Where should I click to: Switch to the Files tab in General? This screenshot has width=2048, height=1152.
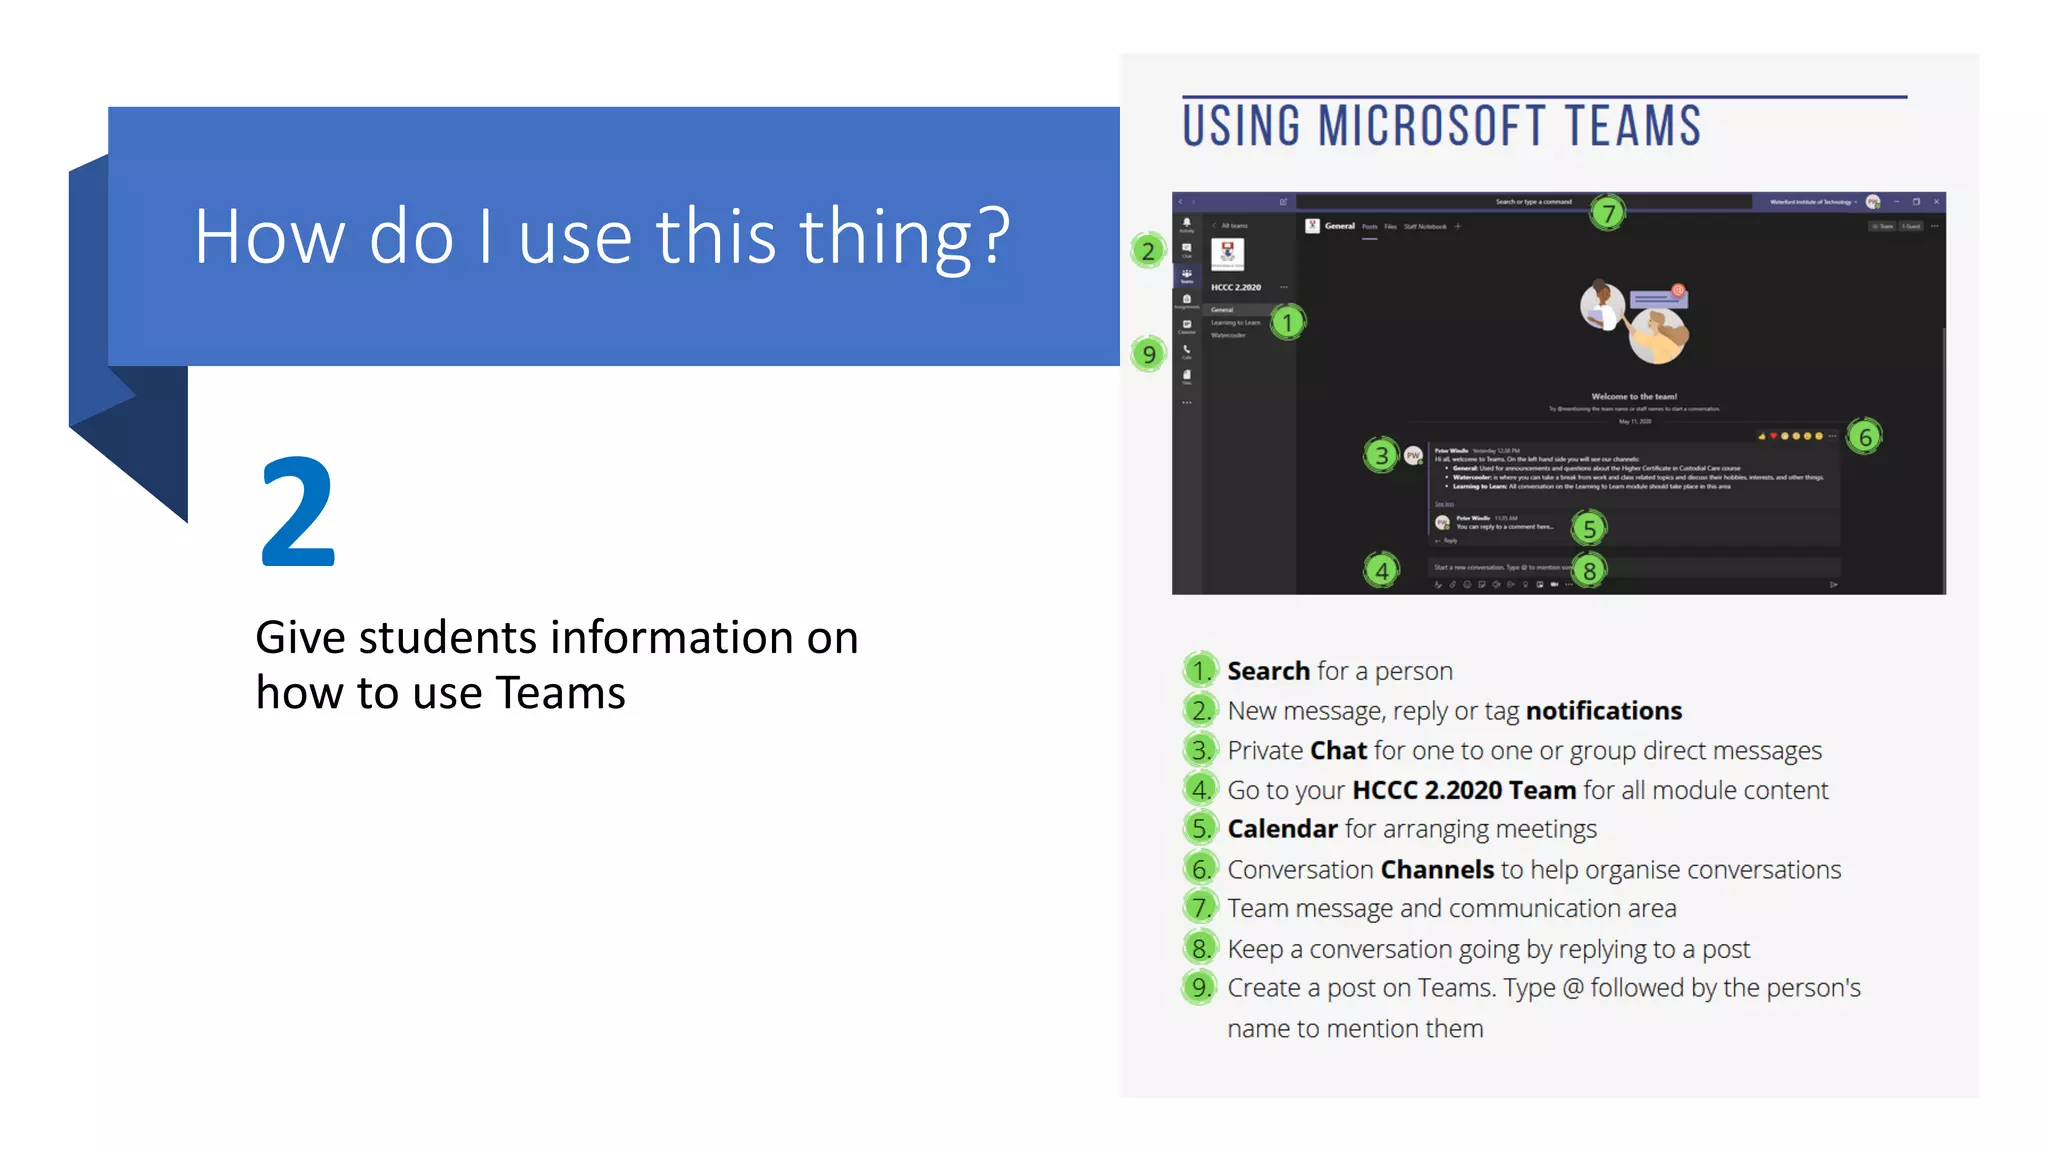click(1390, 227)
